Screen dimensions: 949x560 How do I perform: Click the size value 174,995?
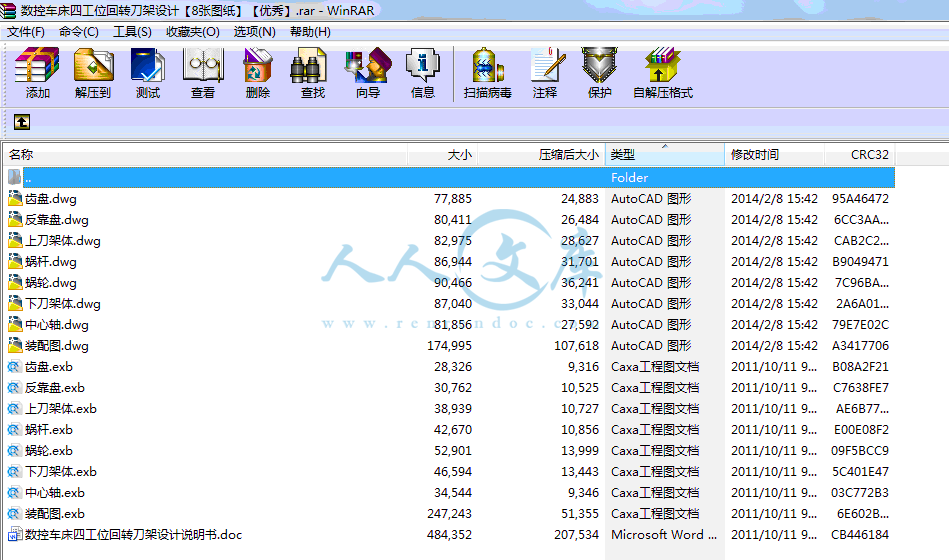pos(449,346)
